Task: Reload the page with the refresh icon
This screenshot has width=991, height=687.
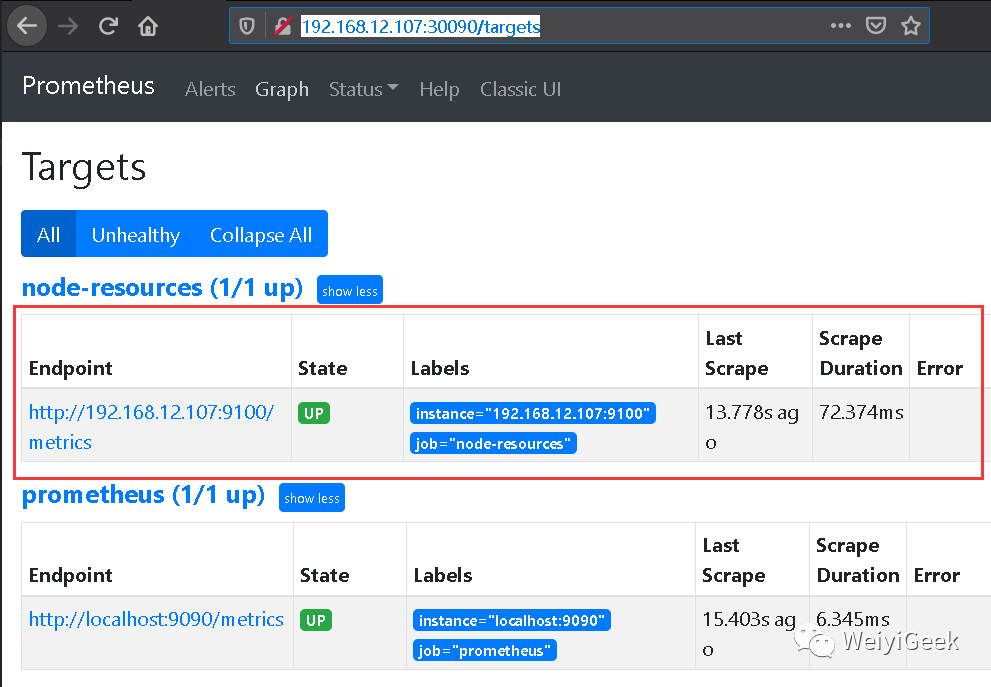Action: point(108,26)
